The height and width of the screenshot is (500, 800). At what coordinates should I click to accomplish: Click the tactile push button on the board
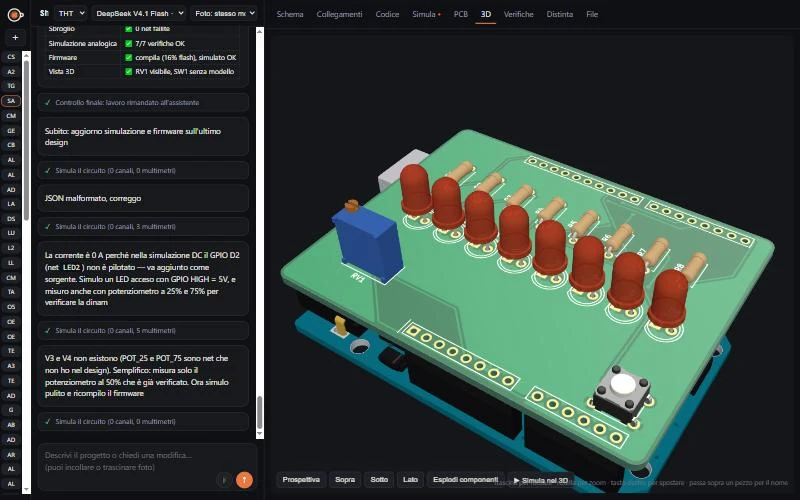(622, 393)
